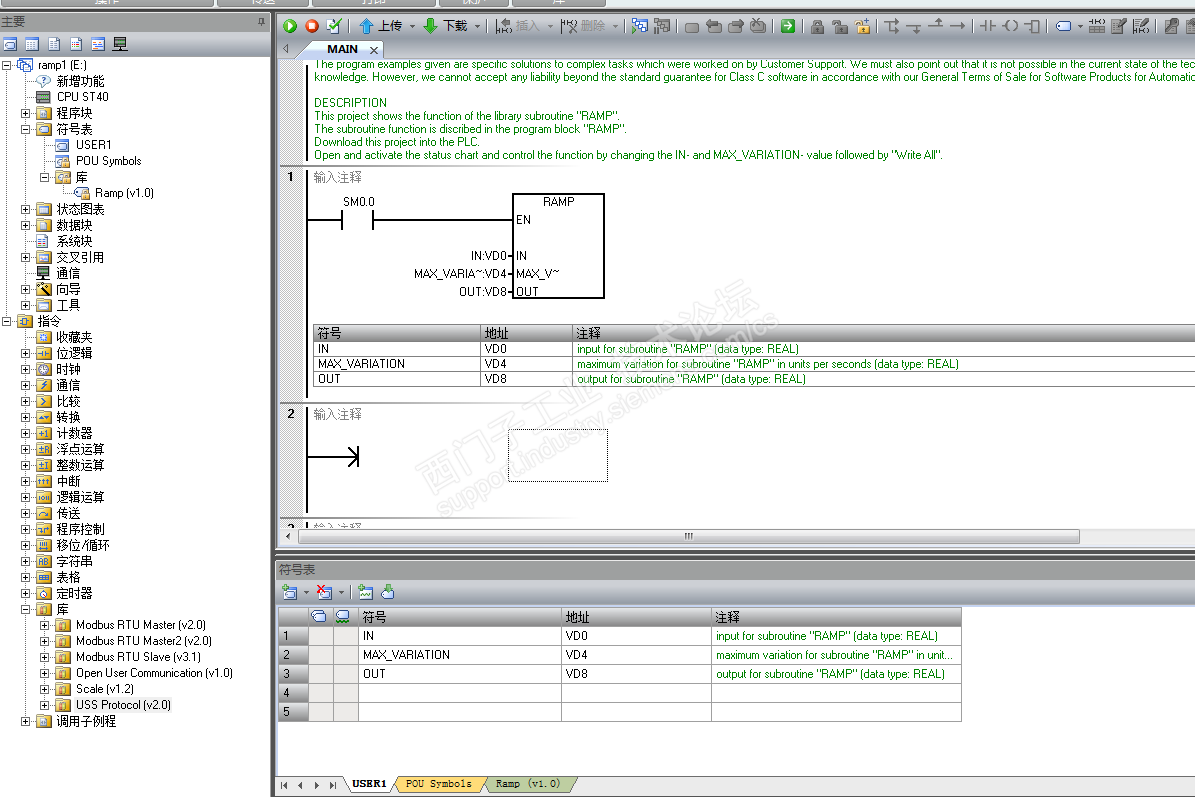
Task: Select the MAIN program tab
Action: 342,49
